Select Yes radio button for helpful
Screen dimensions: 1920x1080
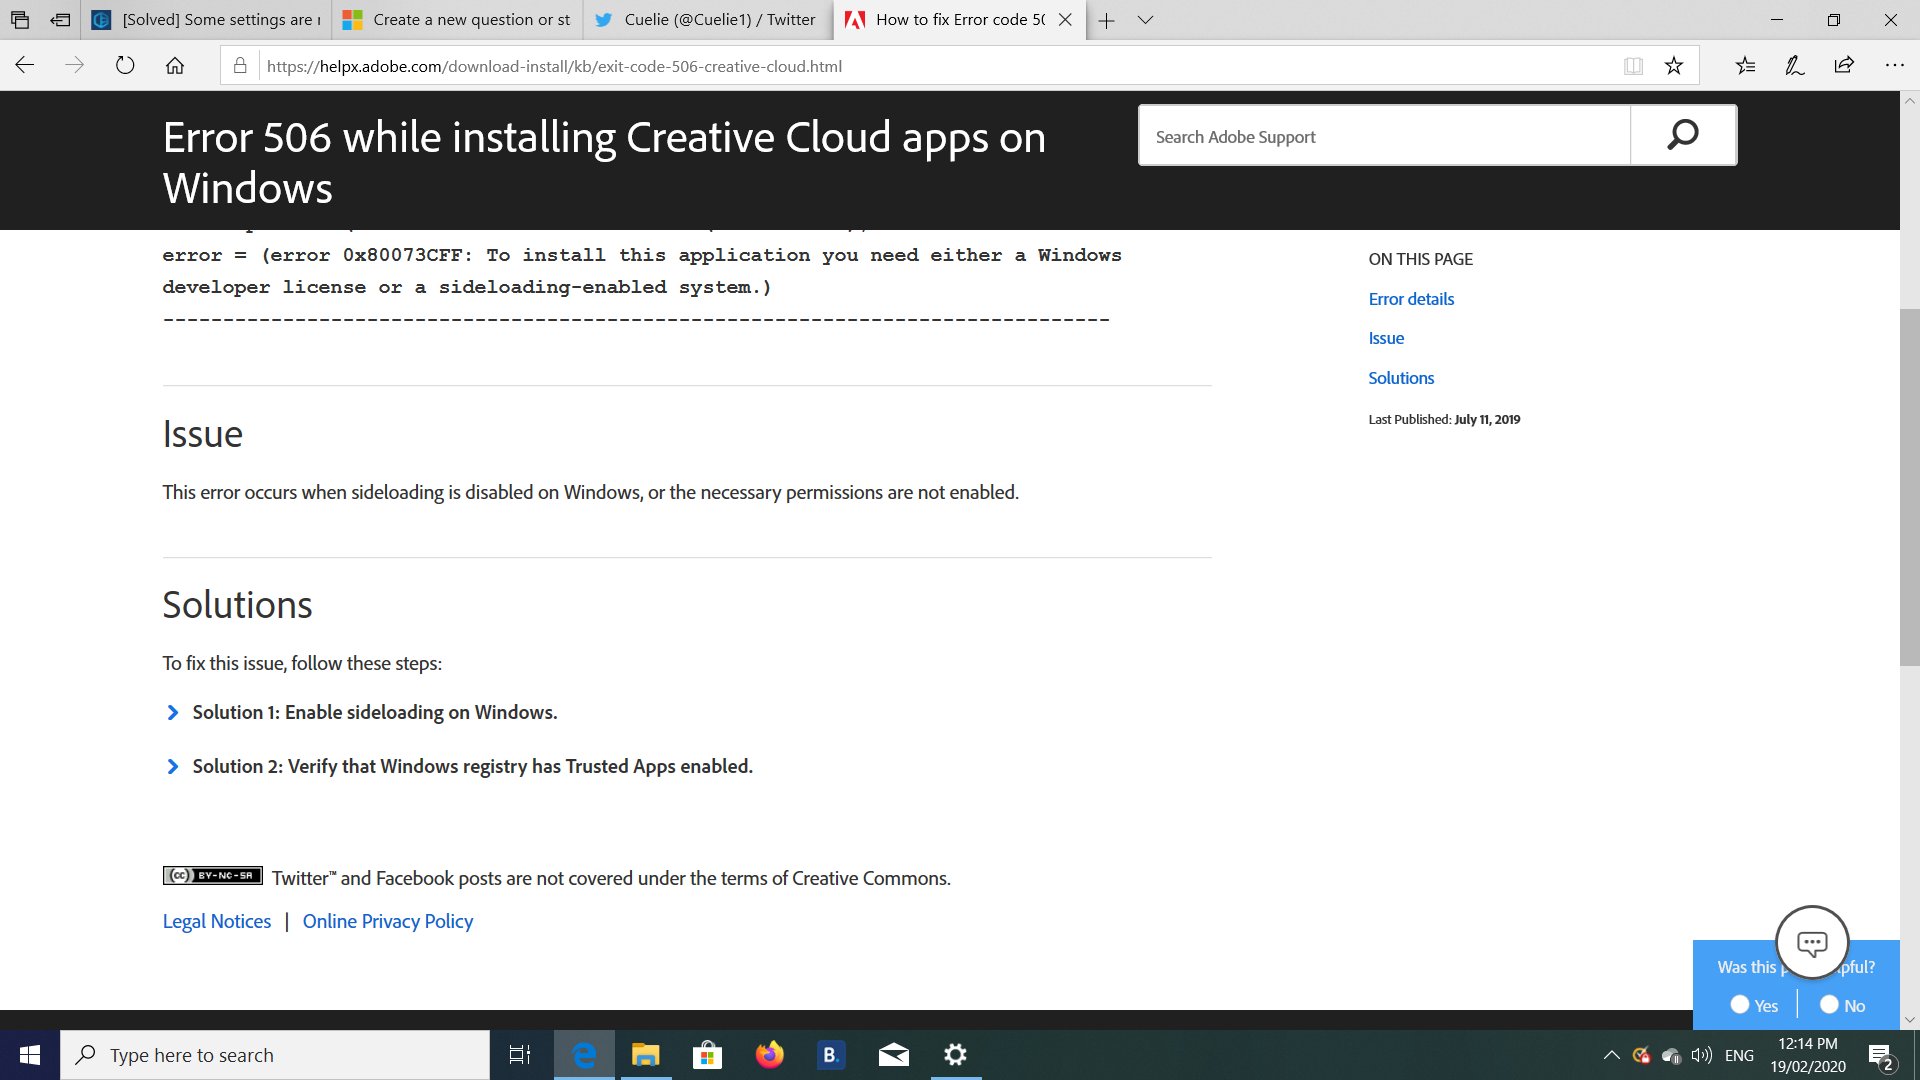(1740, 1004)
